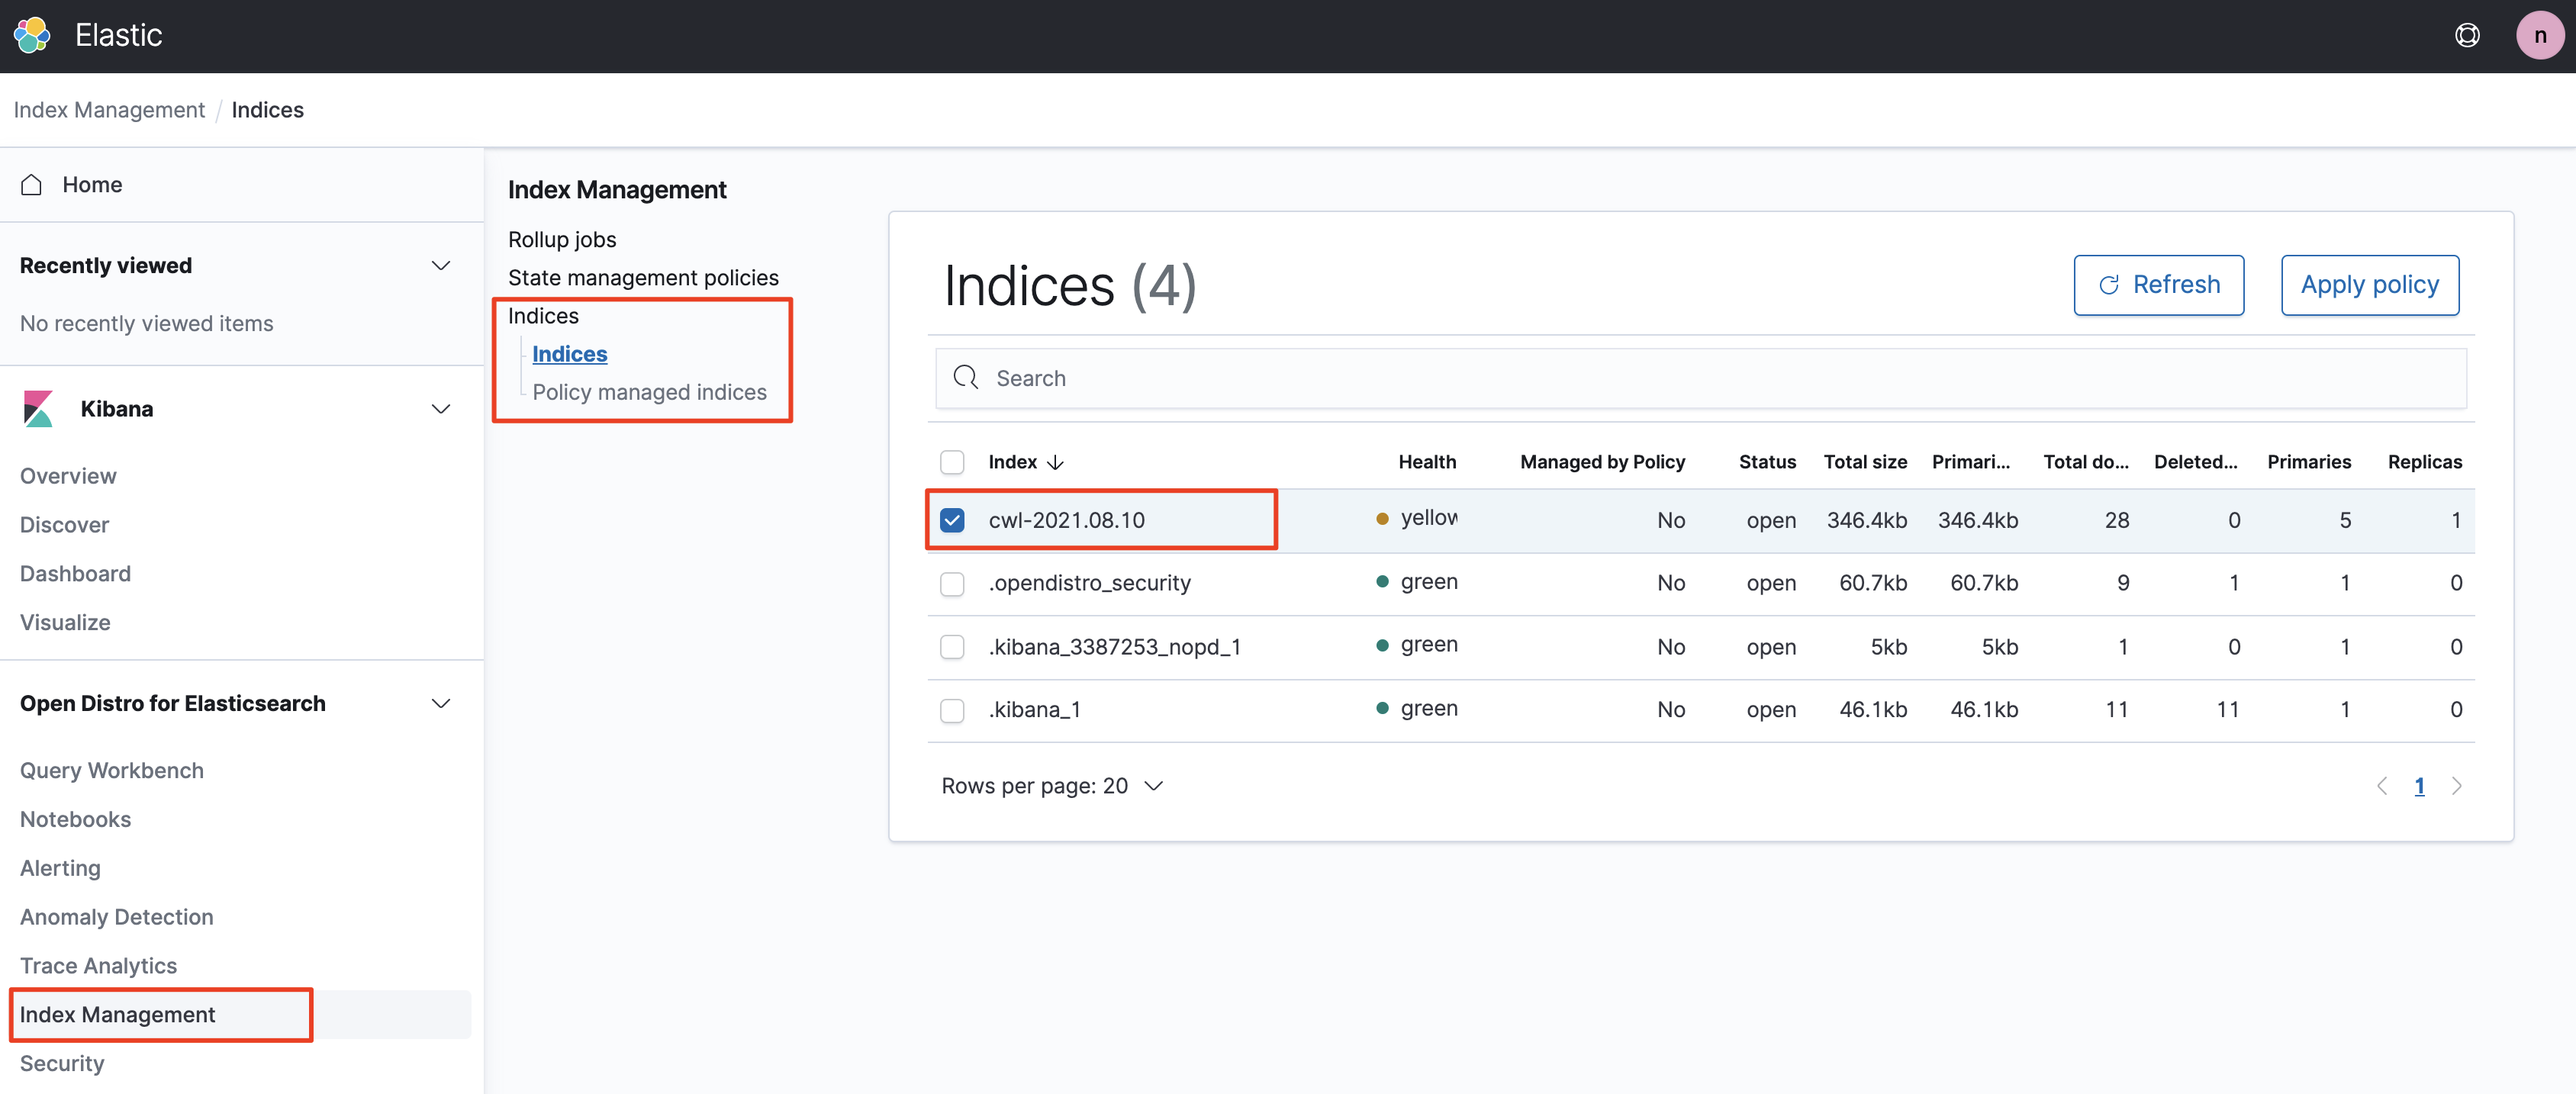Open State management policies

(x=643, y=278)
